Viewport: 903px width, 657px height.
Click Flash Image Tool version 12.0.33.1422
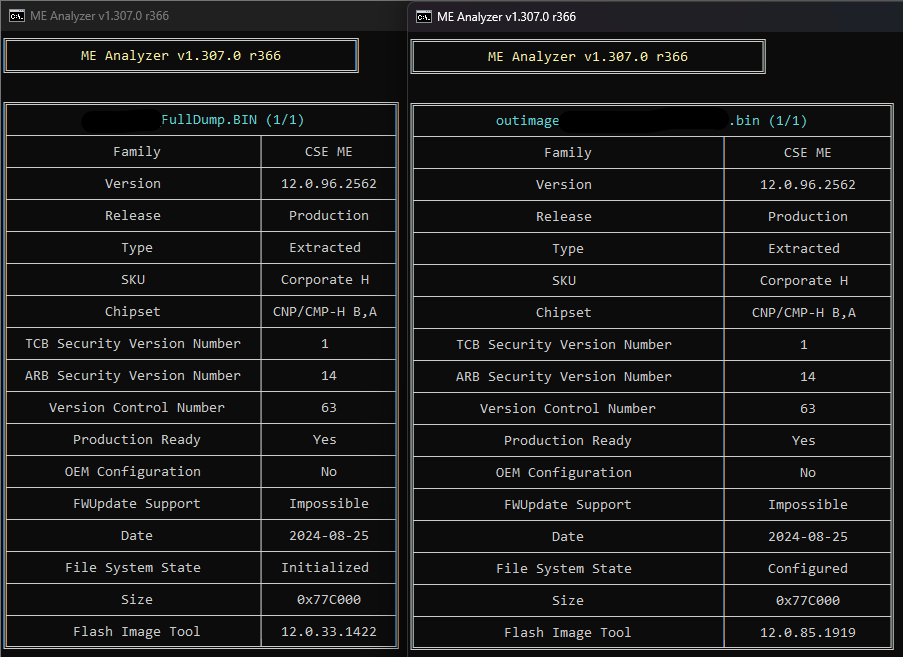click(328, 632)
